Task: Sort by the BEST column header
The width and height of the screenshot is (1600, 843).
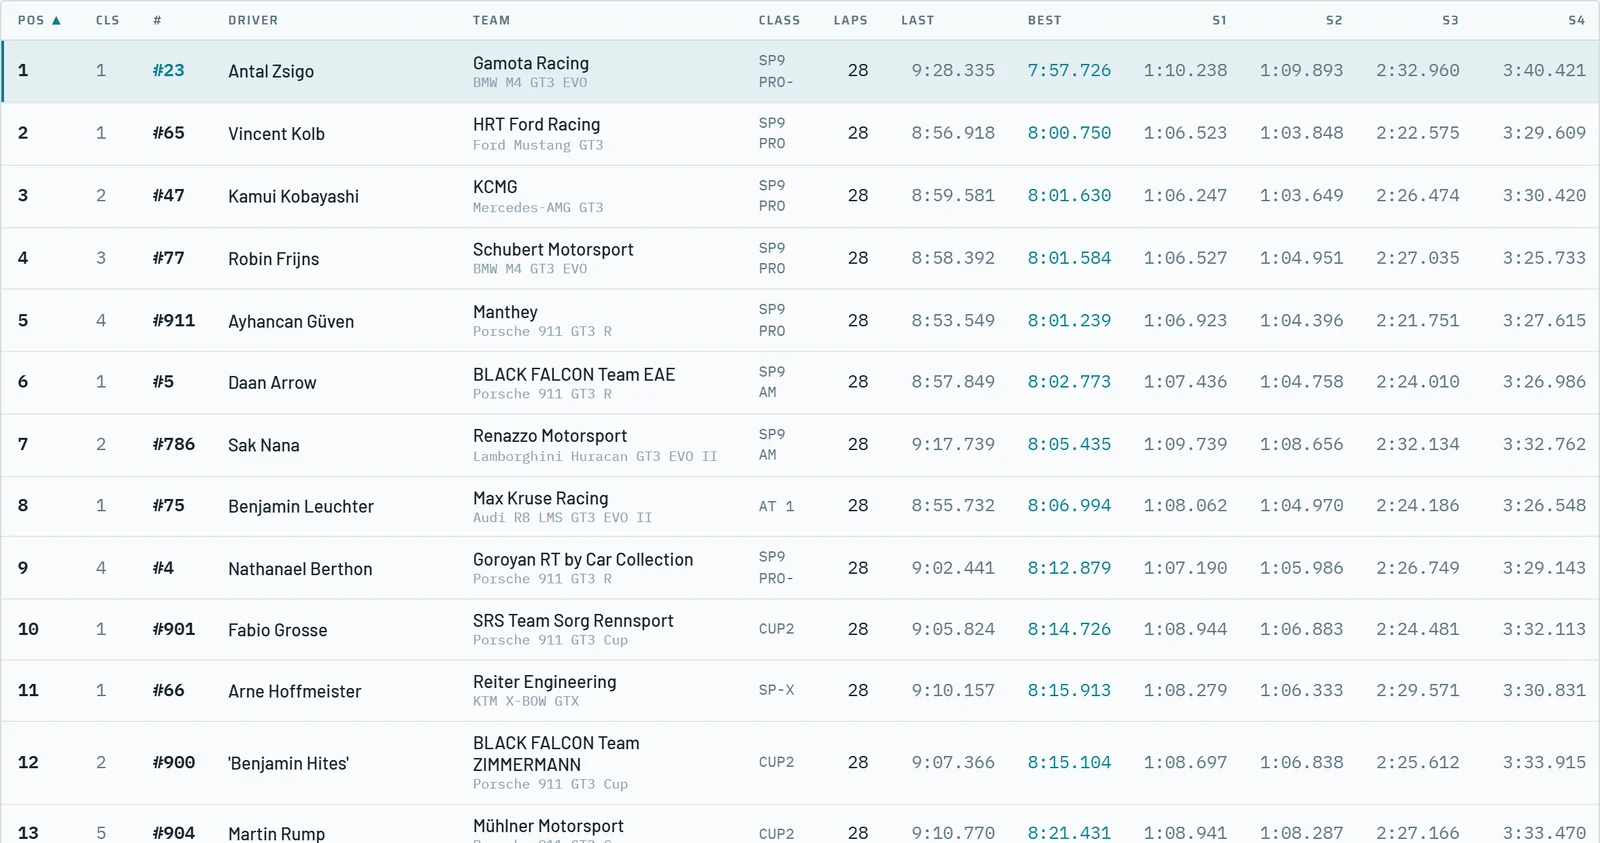Action: pos(1044,20)
